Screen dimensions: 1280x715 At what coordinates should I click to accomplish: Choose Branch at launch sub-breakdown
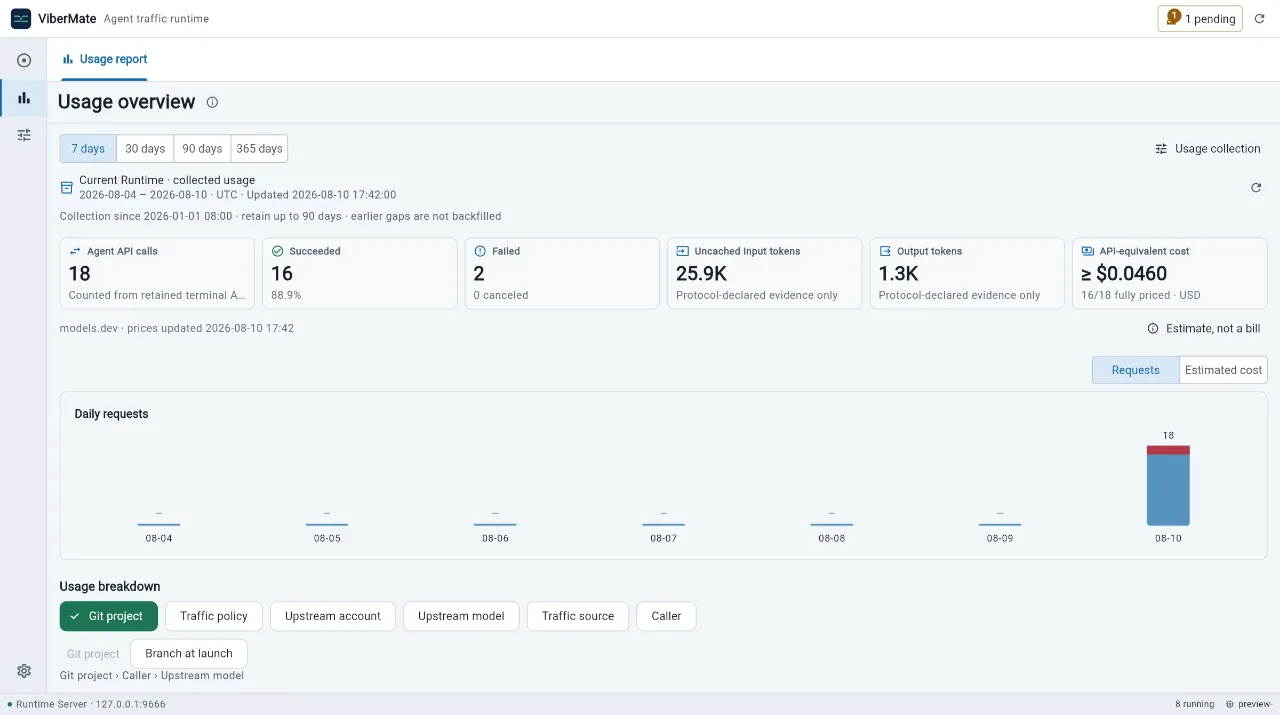189,653
